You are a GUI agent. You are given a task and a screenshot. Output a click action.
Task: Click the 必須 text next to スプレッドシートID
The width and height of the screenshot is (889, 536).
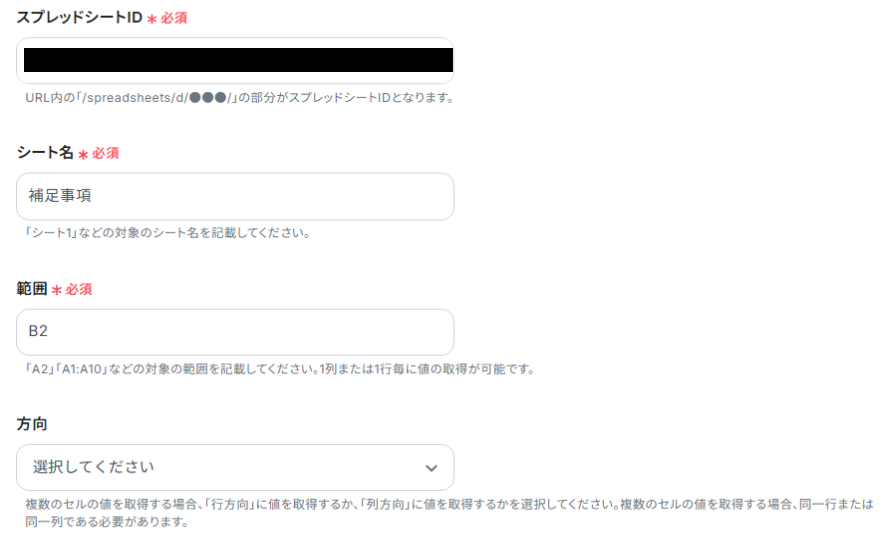click(173, 18)
